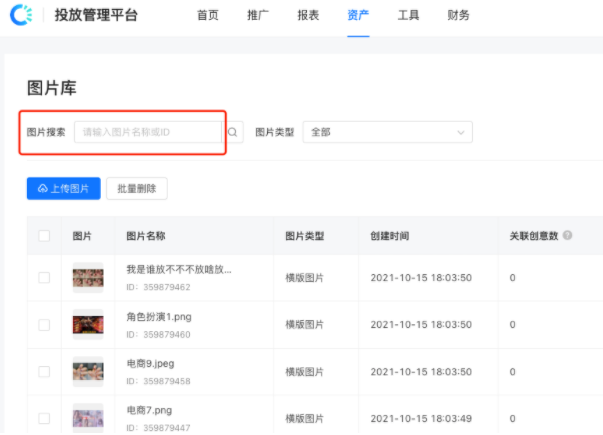Check the row with ID 359879462
This screenshot has height=435, width=603.
pyautogui.click(x=44, y=278)
